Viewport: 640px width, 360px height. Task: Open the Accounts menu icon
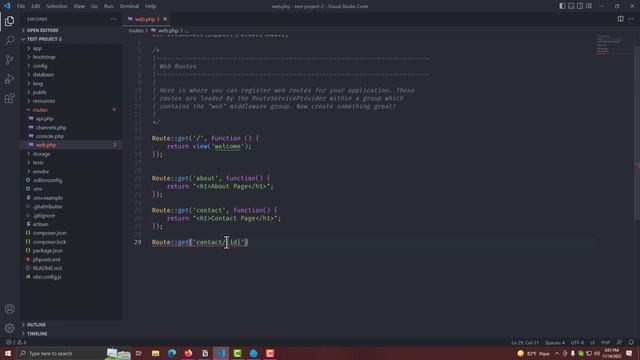(9, 309)
